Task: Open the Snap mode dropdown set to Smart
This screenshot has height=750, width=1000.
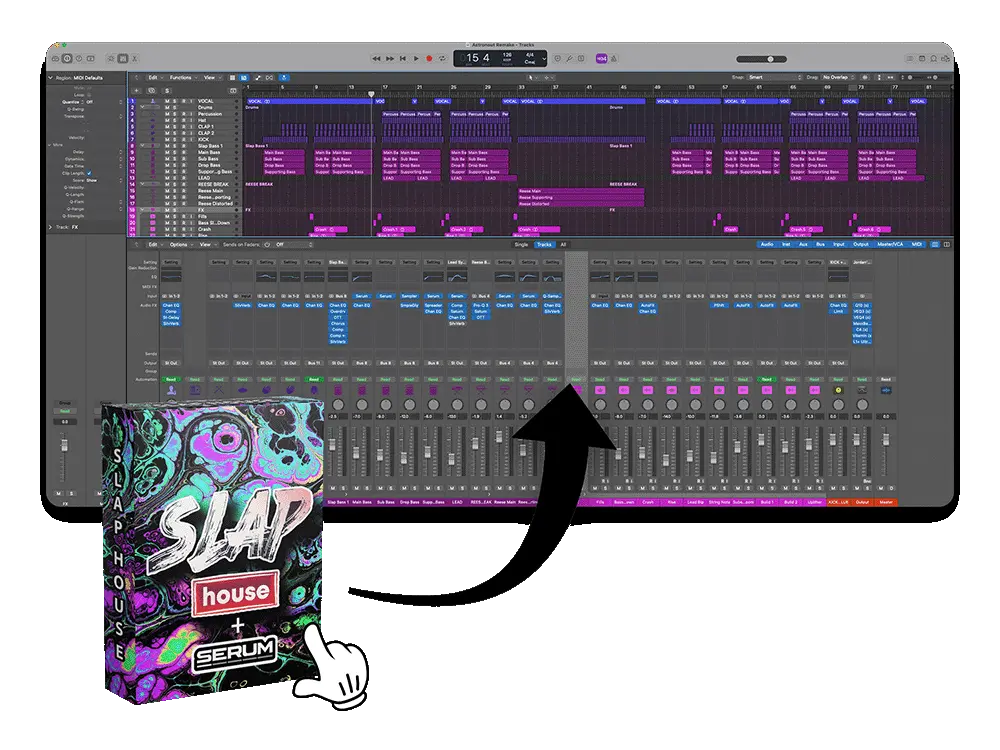Action: (772, 75)
